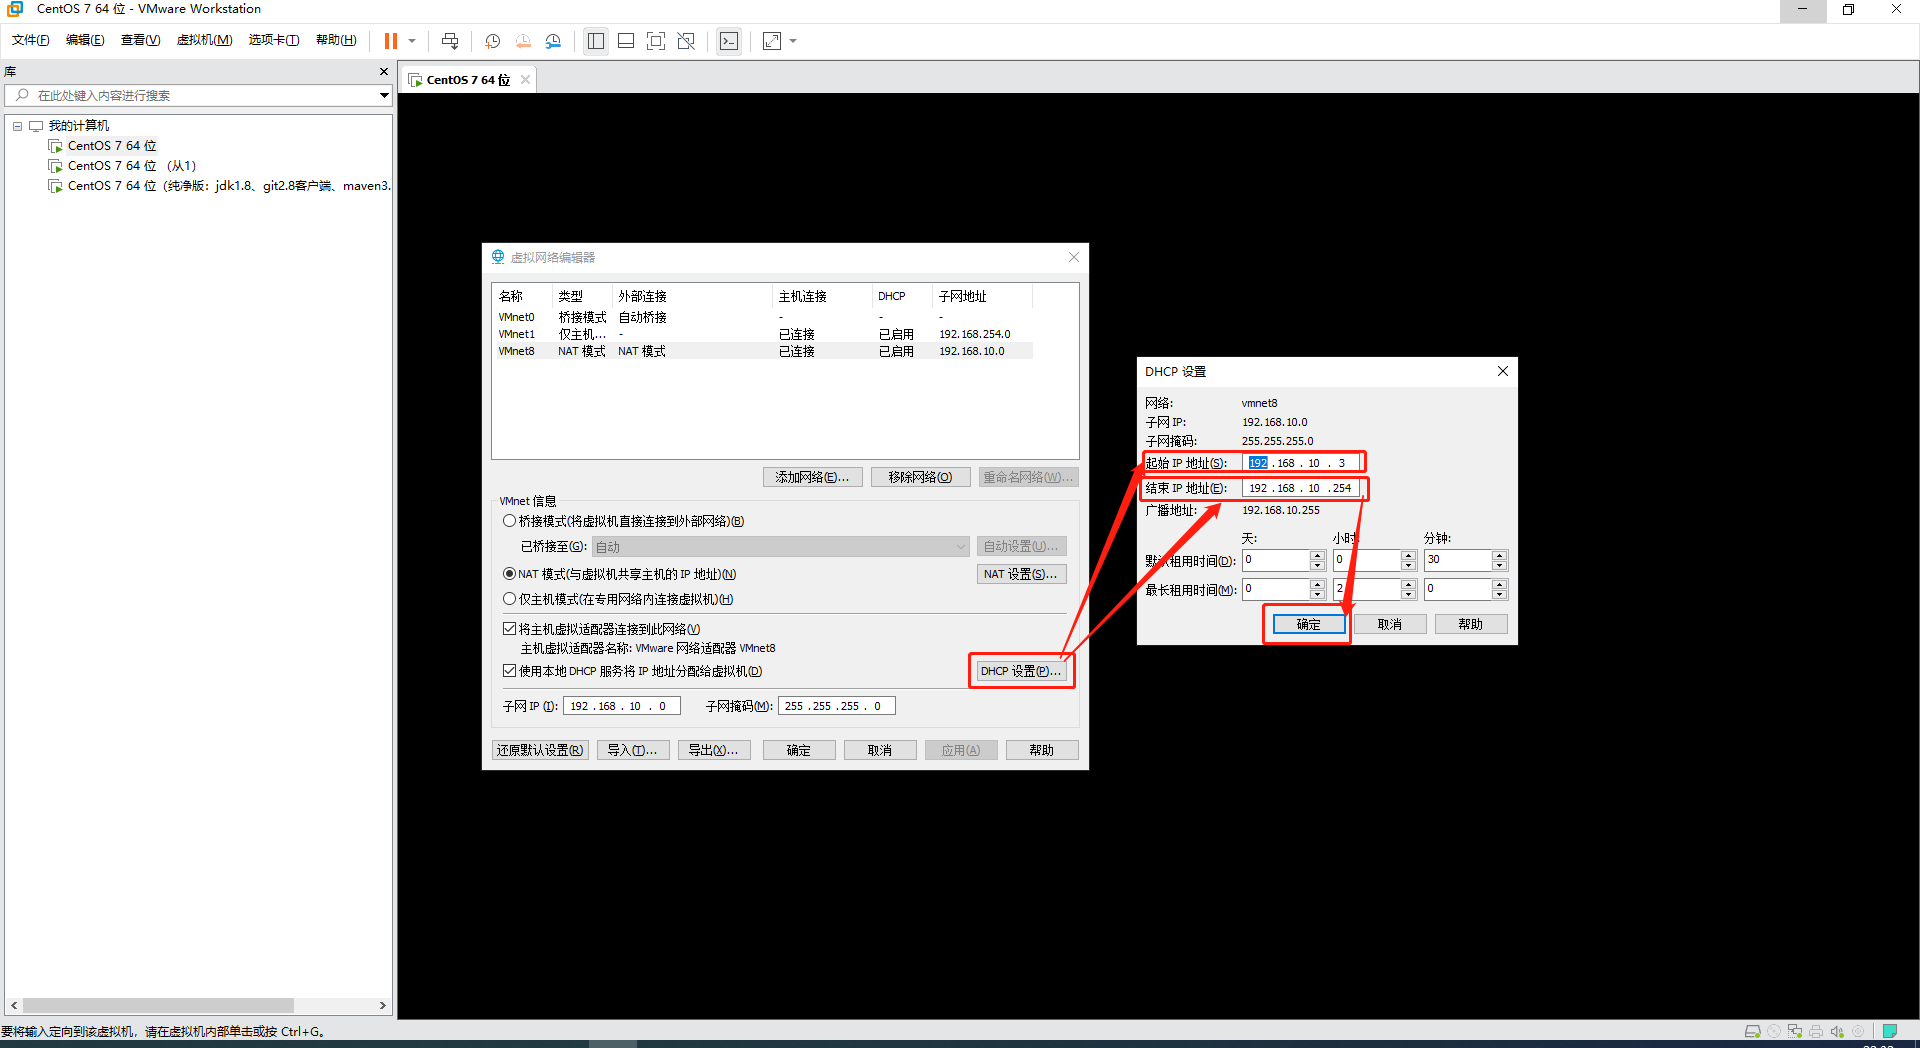1920x1048 pixels.
Task: Close the CentOS 7 64 位 tab
Action: pyautogui.click(x=525, y=80)
